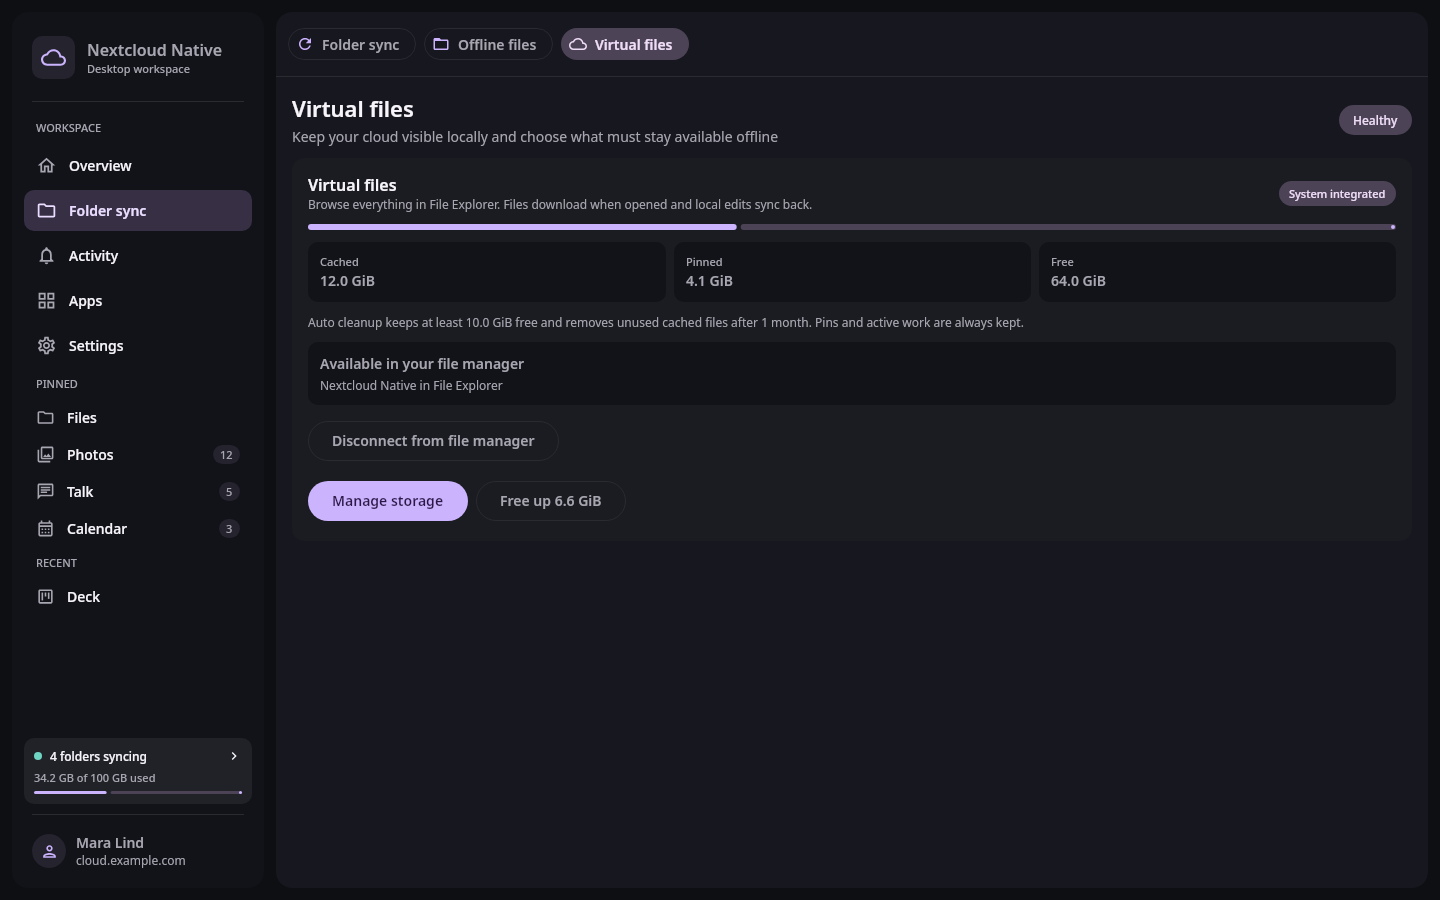Screen dimensions: 1440x900
Task: Open Apps in the sidebar
Action: tap(138, 300)
